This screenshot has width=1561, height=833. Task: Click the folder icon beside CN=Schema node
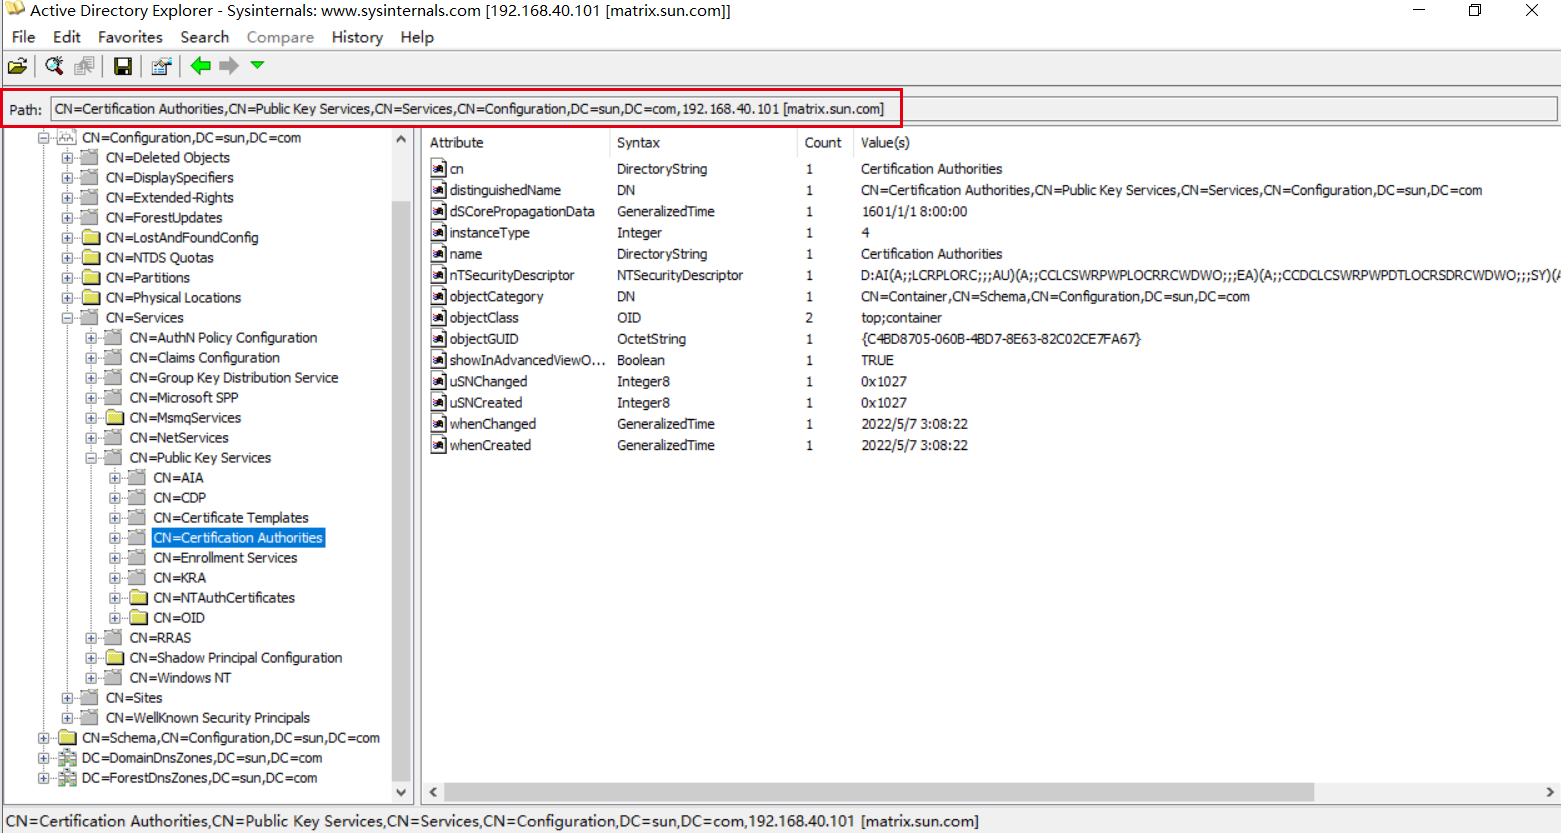pyautogui.click(x=67, y=738)
